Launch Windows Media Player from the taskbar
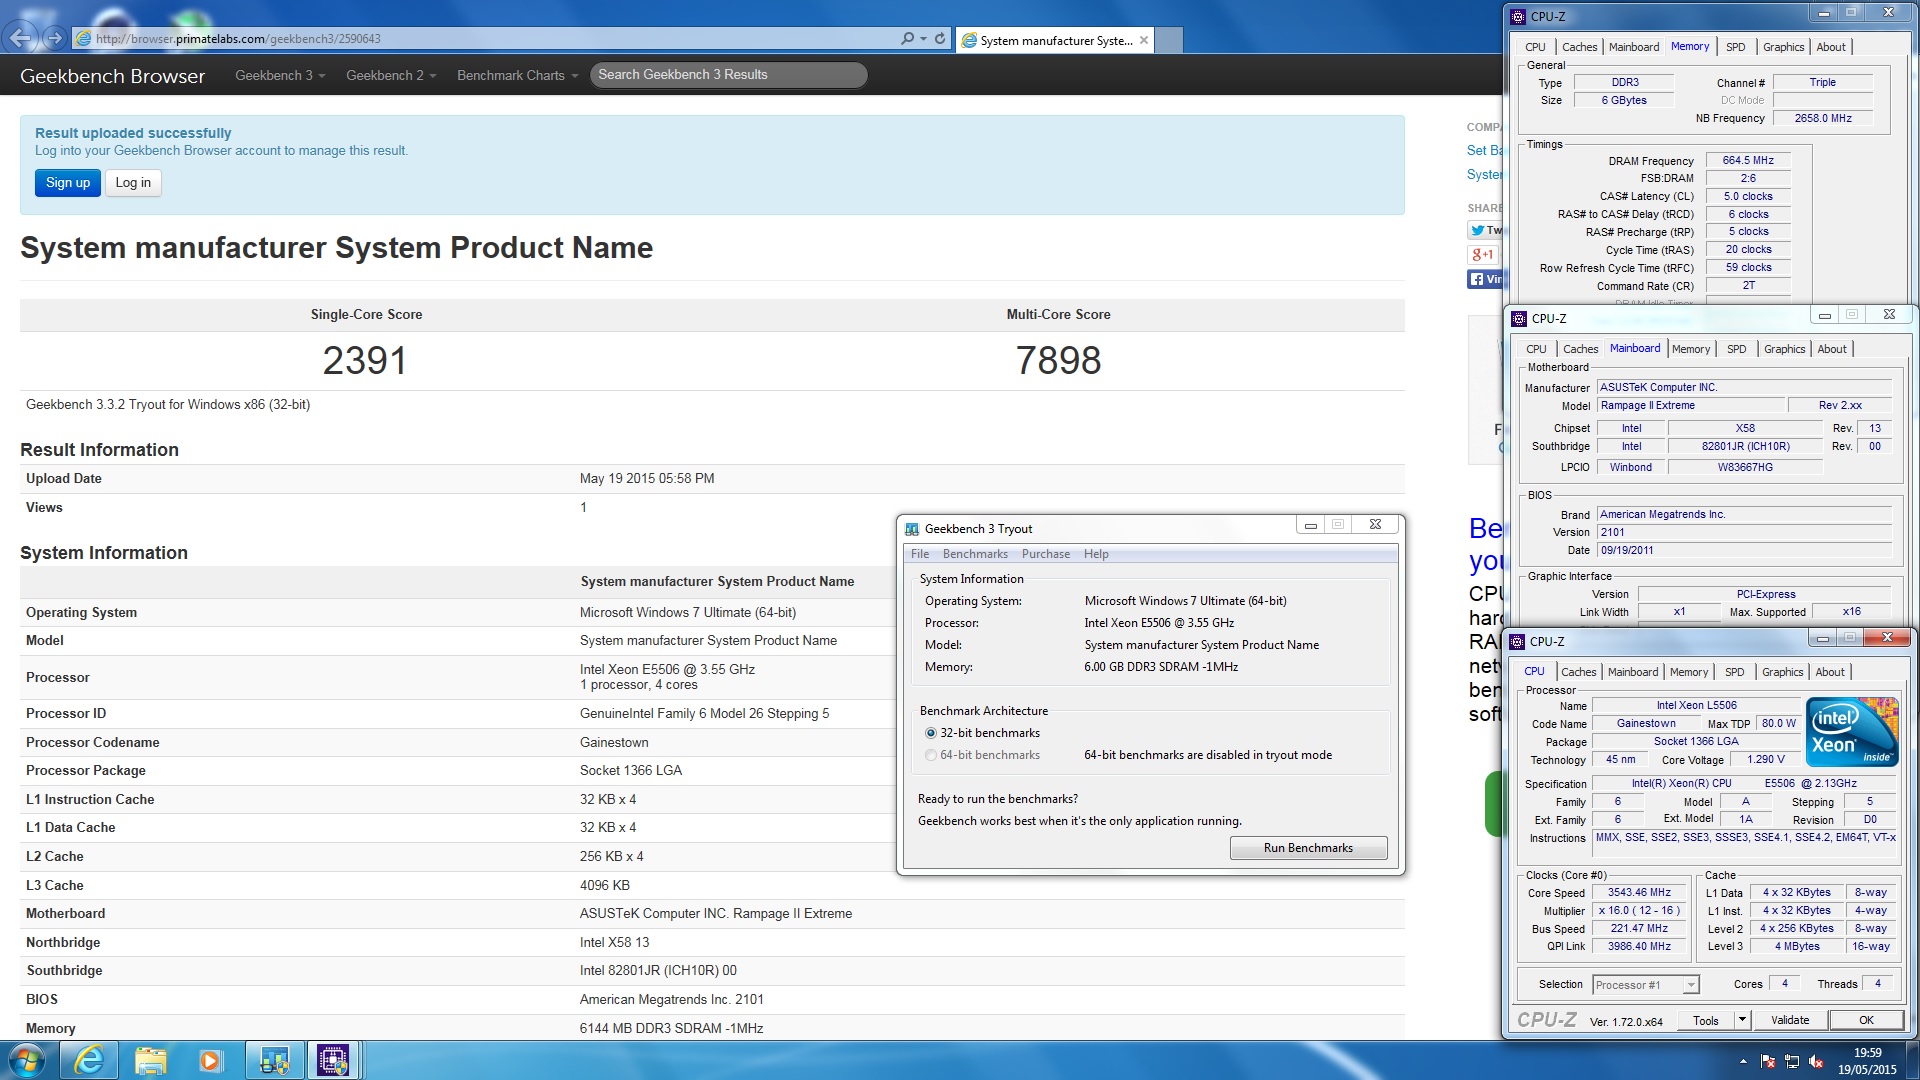The height and width of the screenshot is (1080, 1920). [210, 1060]
